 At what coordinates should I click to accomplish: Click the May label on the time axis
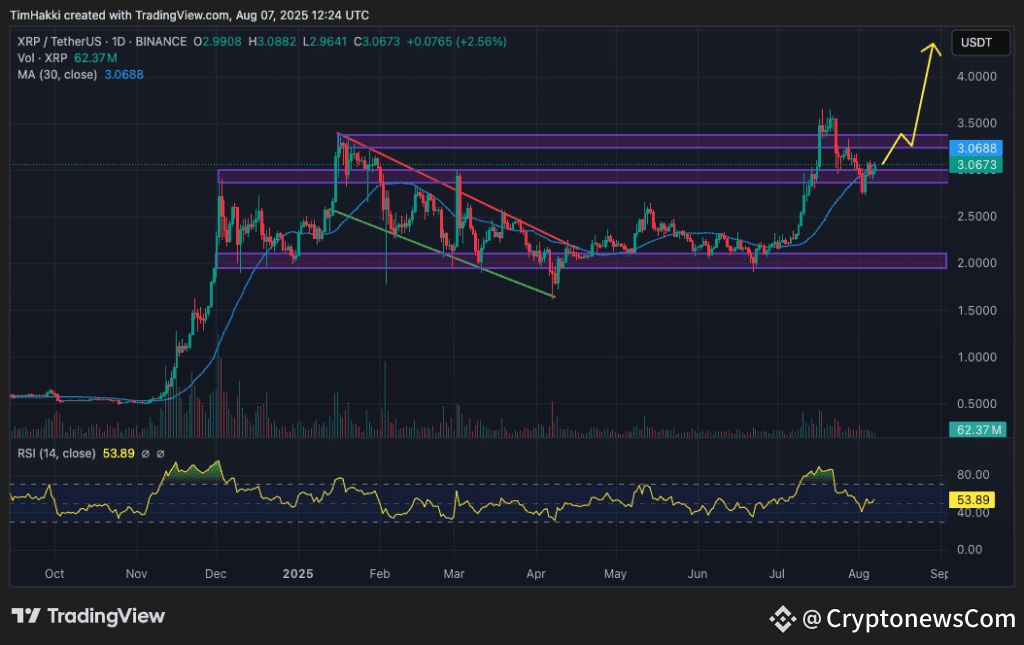[615, 574]
